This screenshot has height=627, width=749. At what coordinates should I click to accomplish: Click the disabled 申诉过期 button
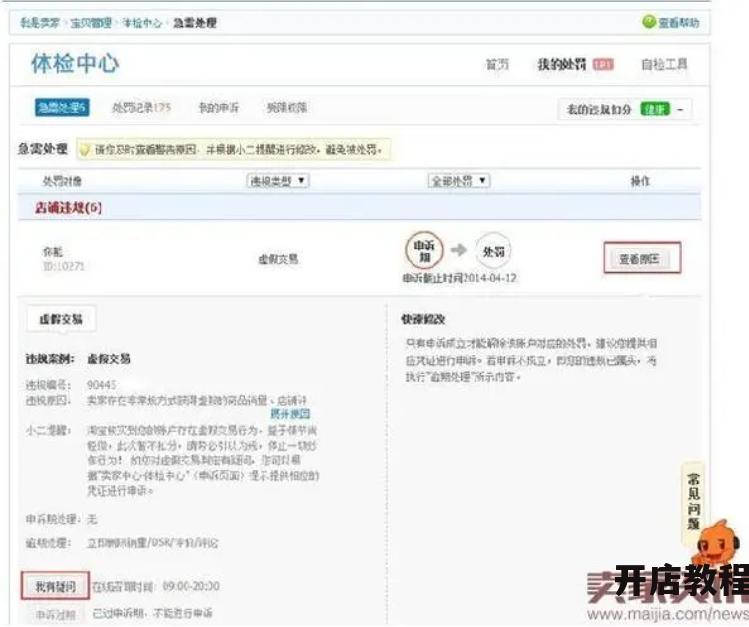point(56,615)
